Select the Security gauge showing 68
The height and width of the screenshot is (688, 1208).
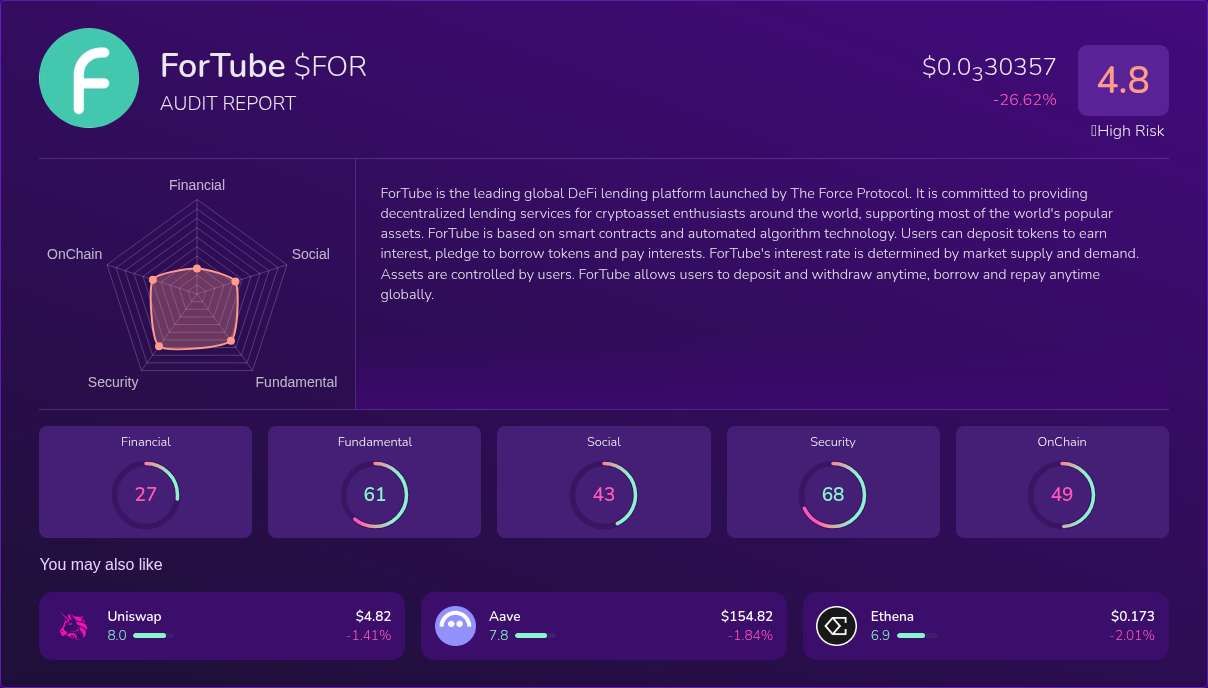pyautogui.click(x=833, y=494)
